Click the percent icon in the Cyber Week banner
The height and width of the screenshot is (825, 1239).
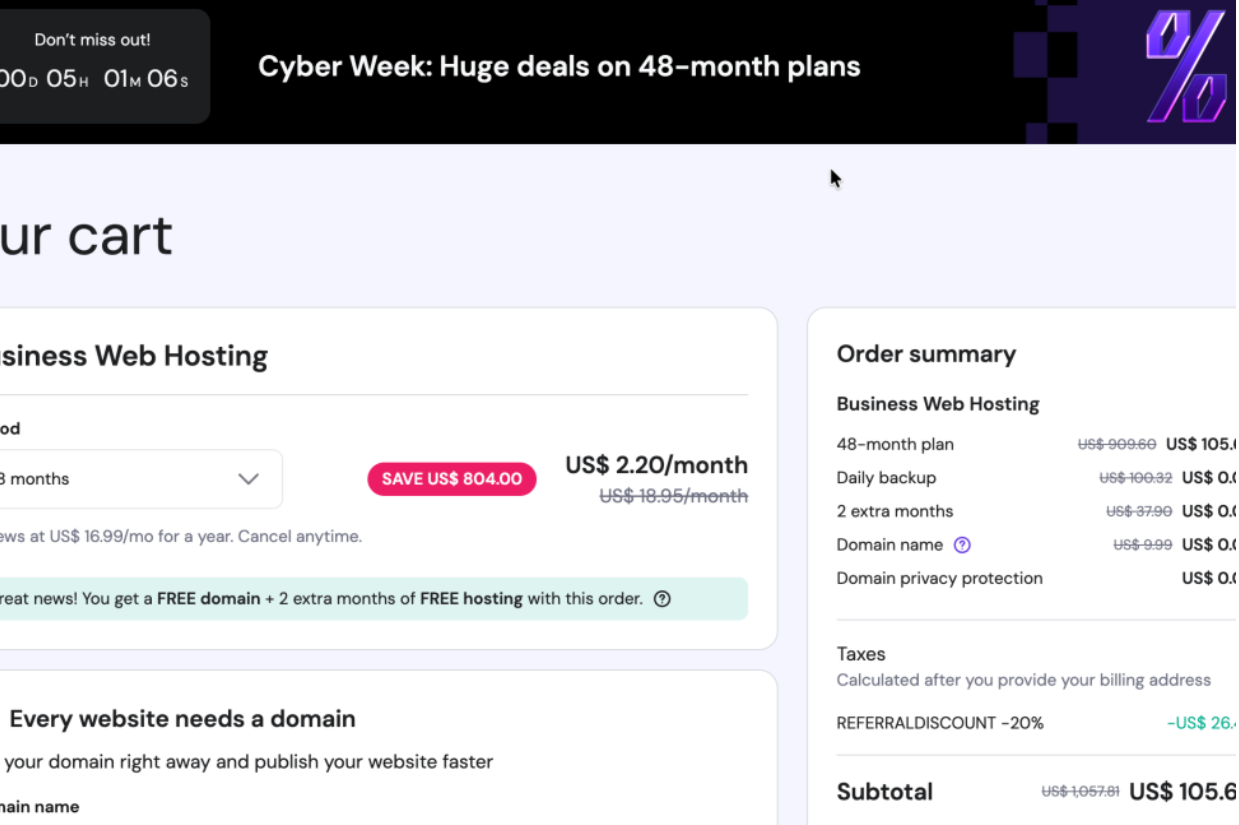tap(1186, 67)
